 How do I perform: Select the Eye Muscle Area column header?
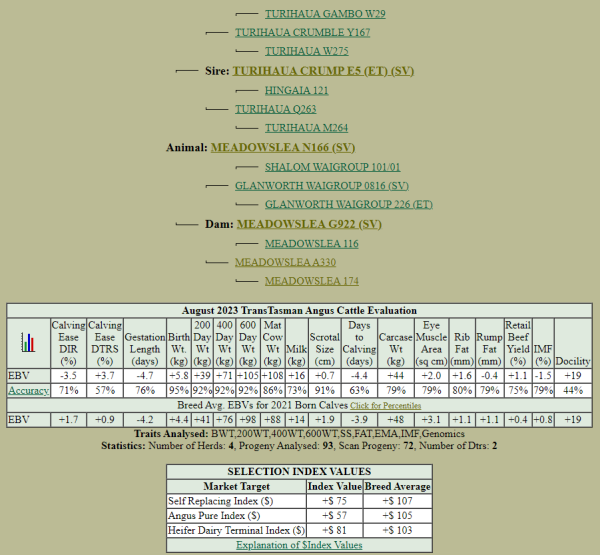coord(431,343)
